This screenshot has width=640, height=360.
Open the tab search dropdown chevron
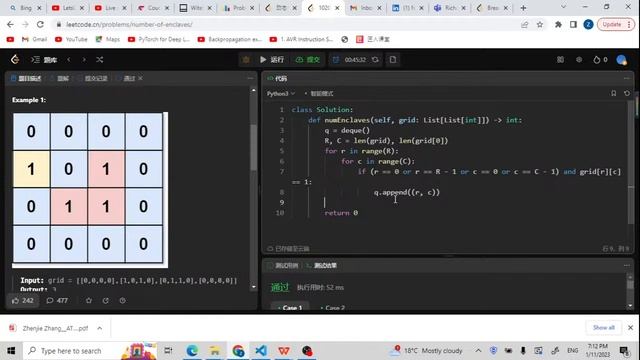coord(563,7)
